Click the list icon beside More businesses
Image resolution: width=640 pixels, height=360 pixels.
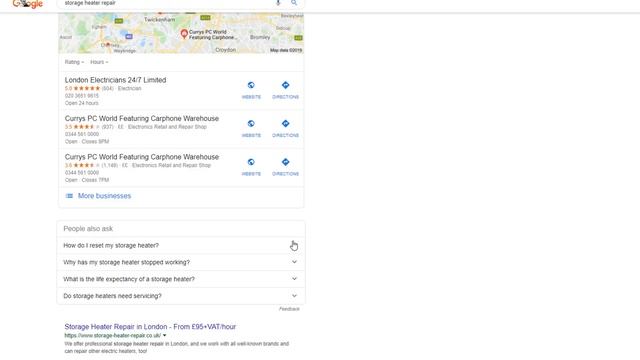[x=69, y=196]
